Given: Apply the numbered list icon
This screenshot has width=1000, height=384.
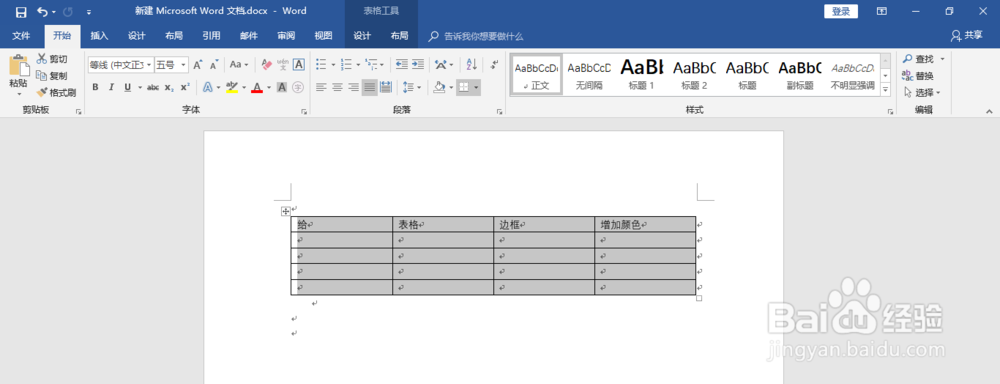Looking at the screenshot, I should pos(346,64).
